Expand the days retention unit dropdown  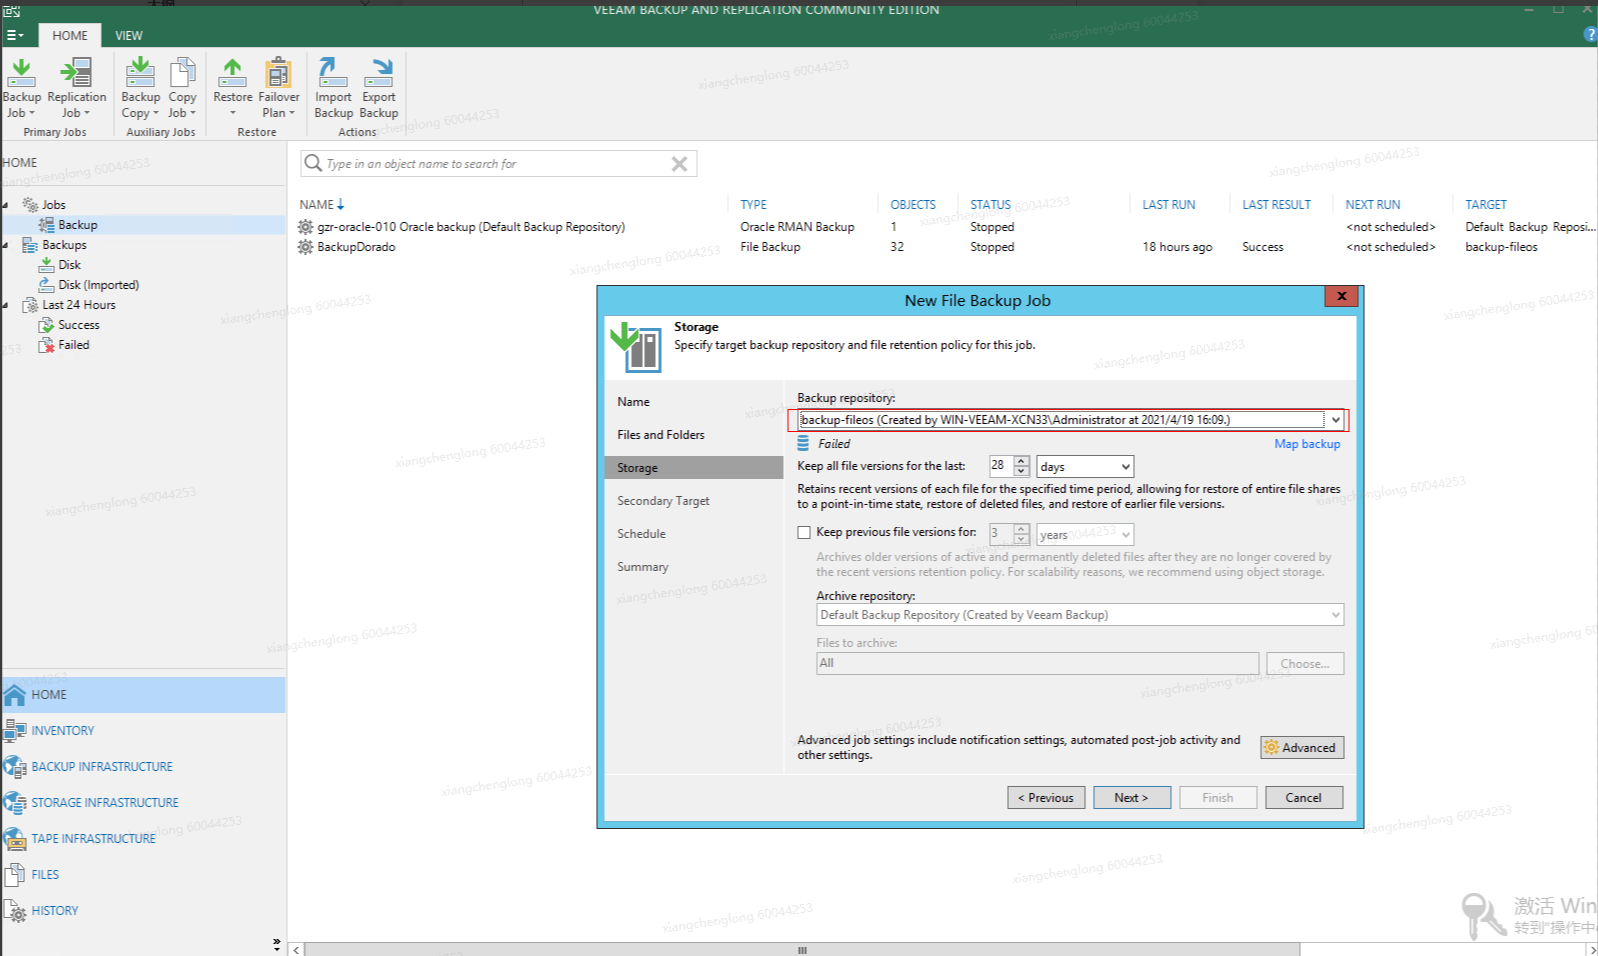pyautogui.click(x=1125, y=467)
